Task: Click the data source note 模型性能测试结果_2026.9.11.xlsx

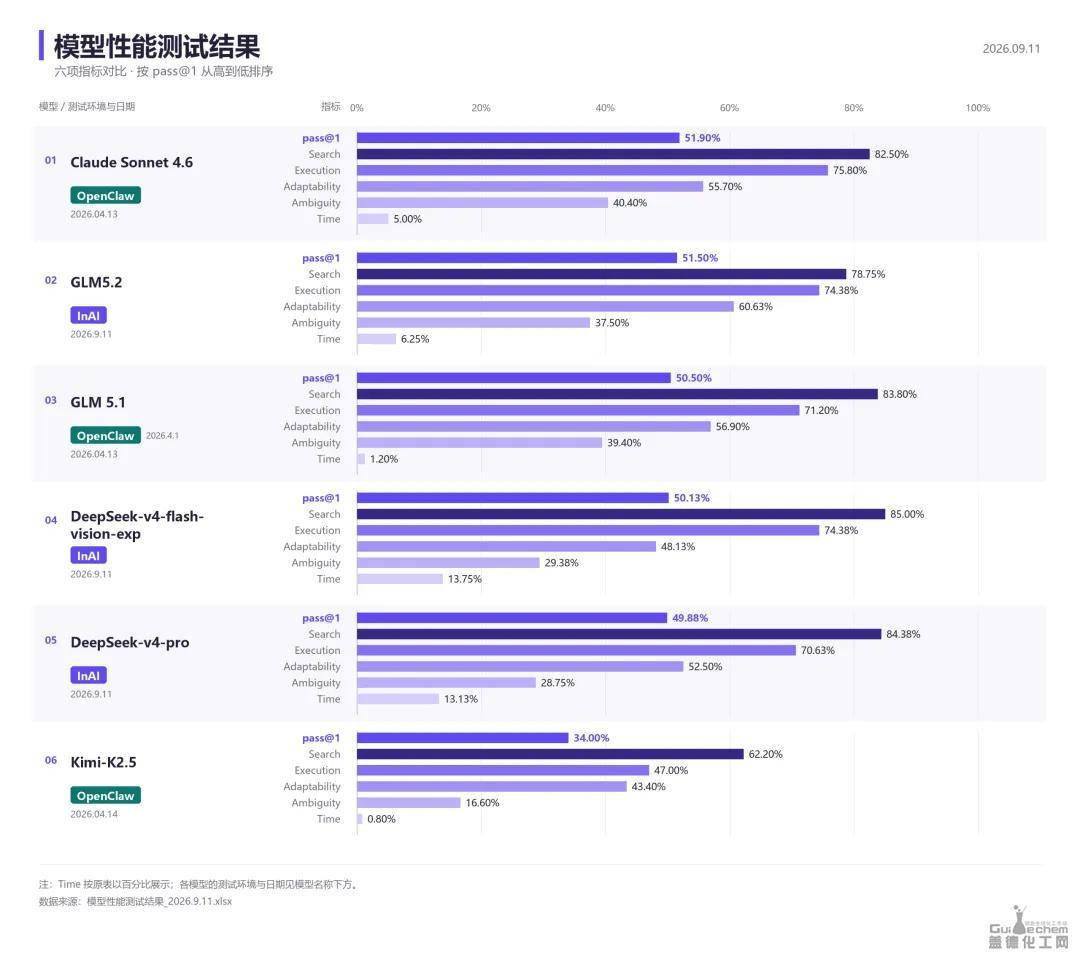Action: click(x=159, y=901)
